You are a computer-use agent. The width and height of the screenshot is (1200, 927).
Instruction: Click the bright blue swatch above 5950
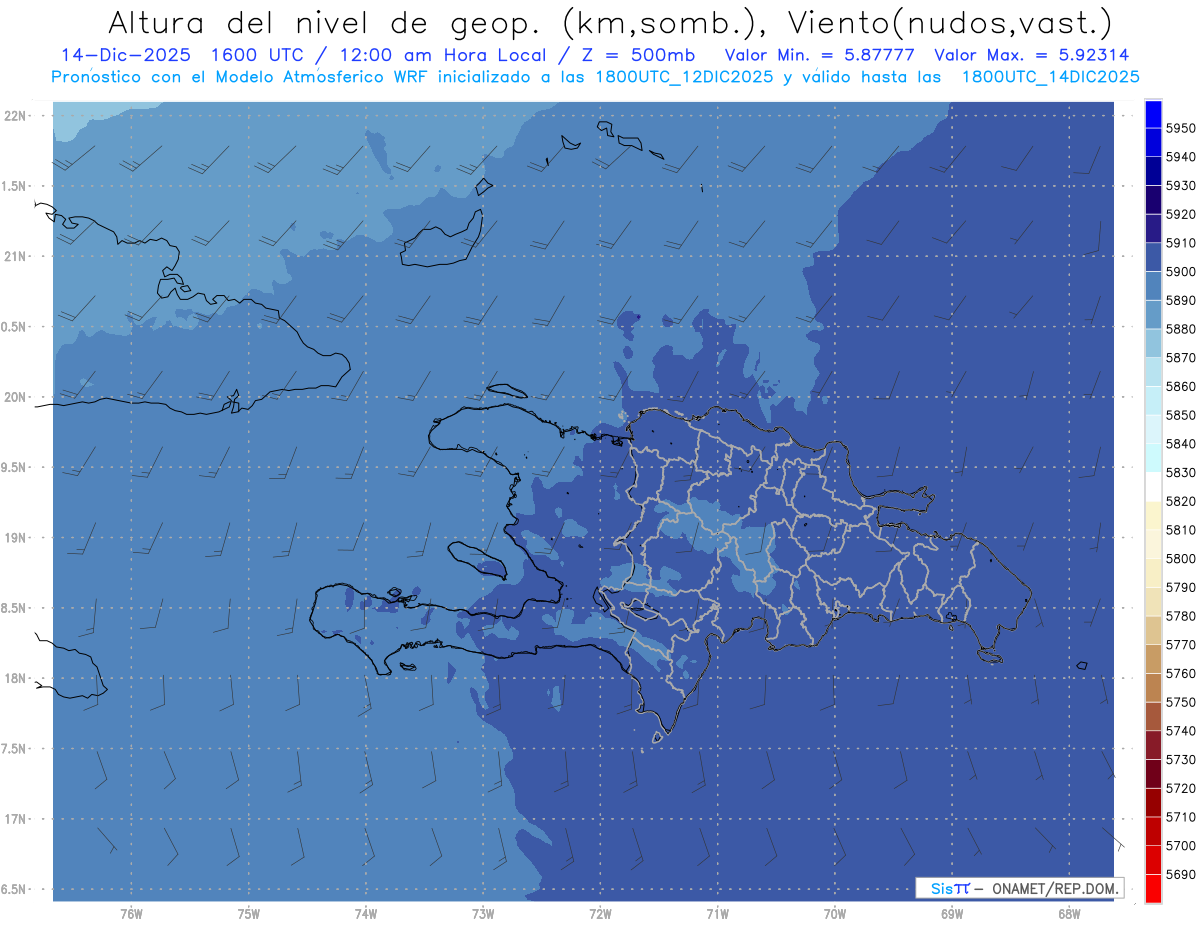[1153, 113]
